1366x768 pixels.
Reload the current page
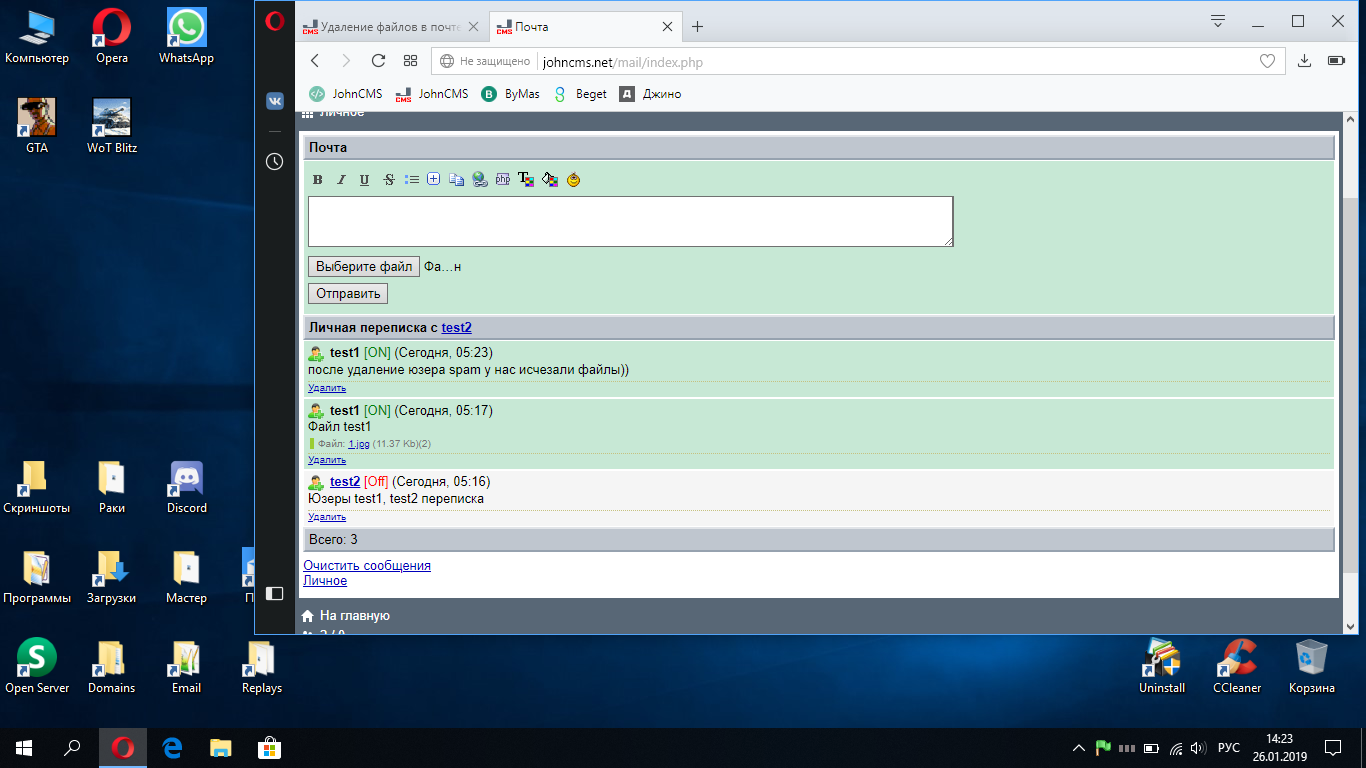tap(378, 61)
